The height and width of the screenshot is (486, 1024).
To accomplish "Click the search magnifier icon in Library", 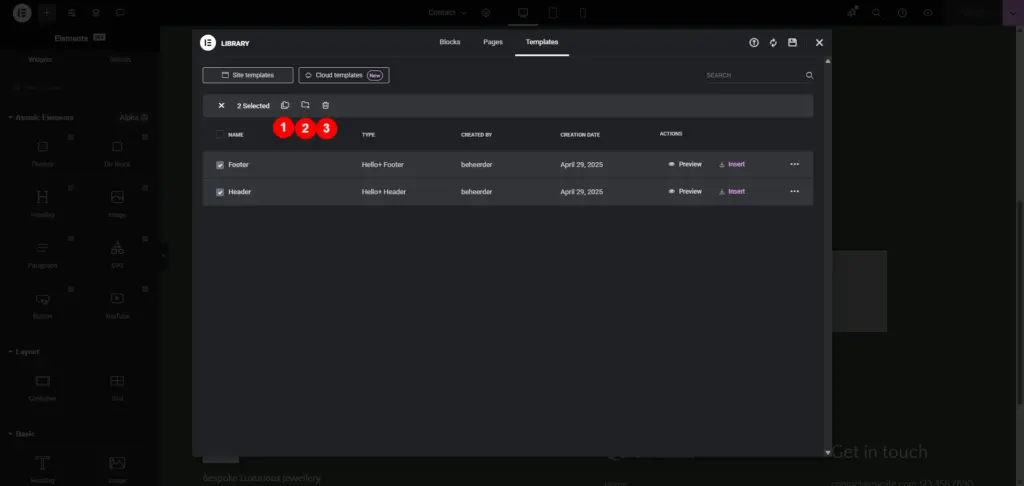I will pyautogui.click(x=809, y=75).
